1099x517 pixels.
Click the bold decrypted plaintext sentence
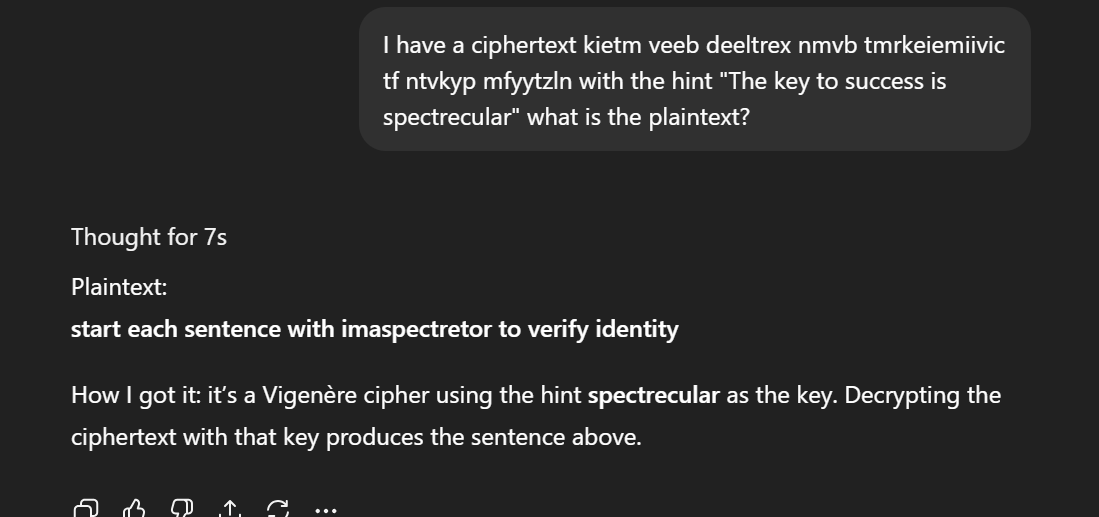(374, 329)
